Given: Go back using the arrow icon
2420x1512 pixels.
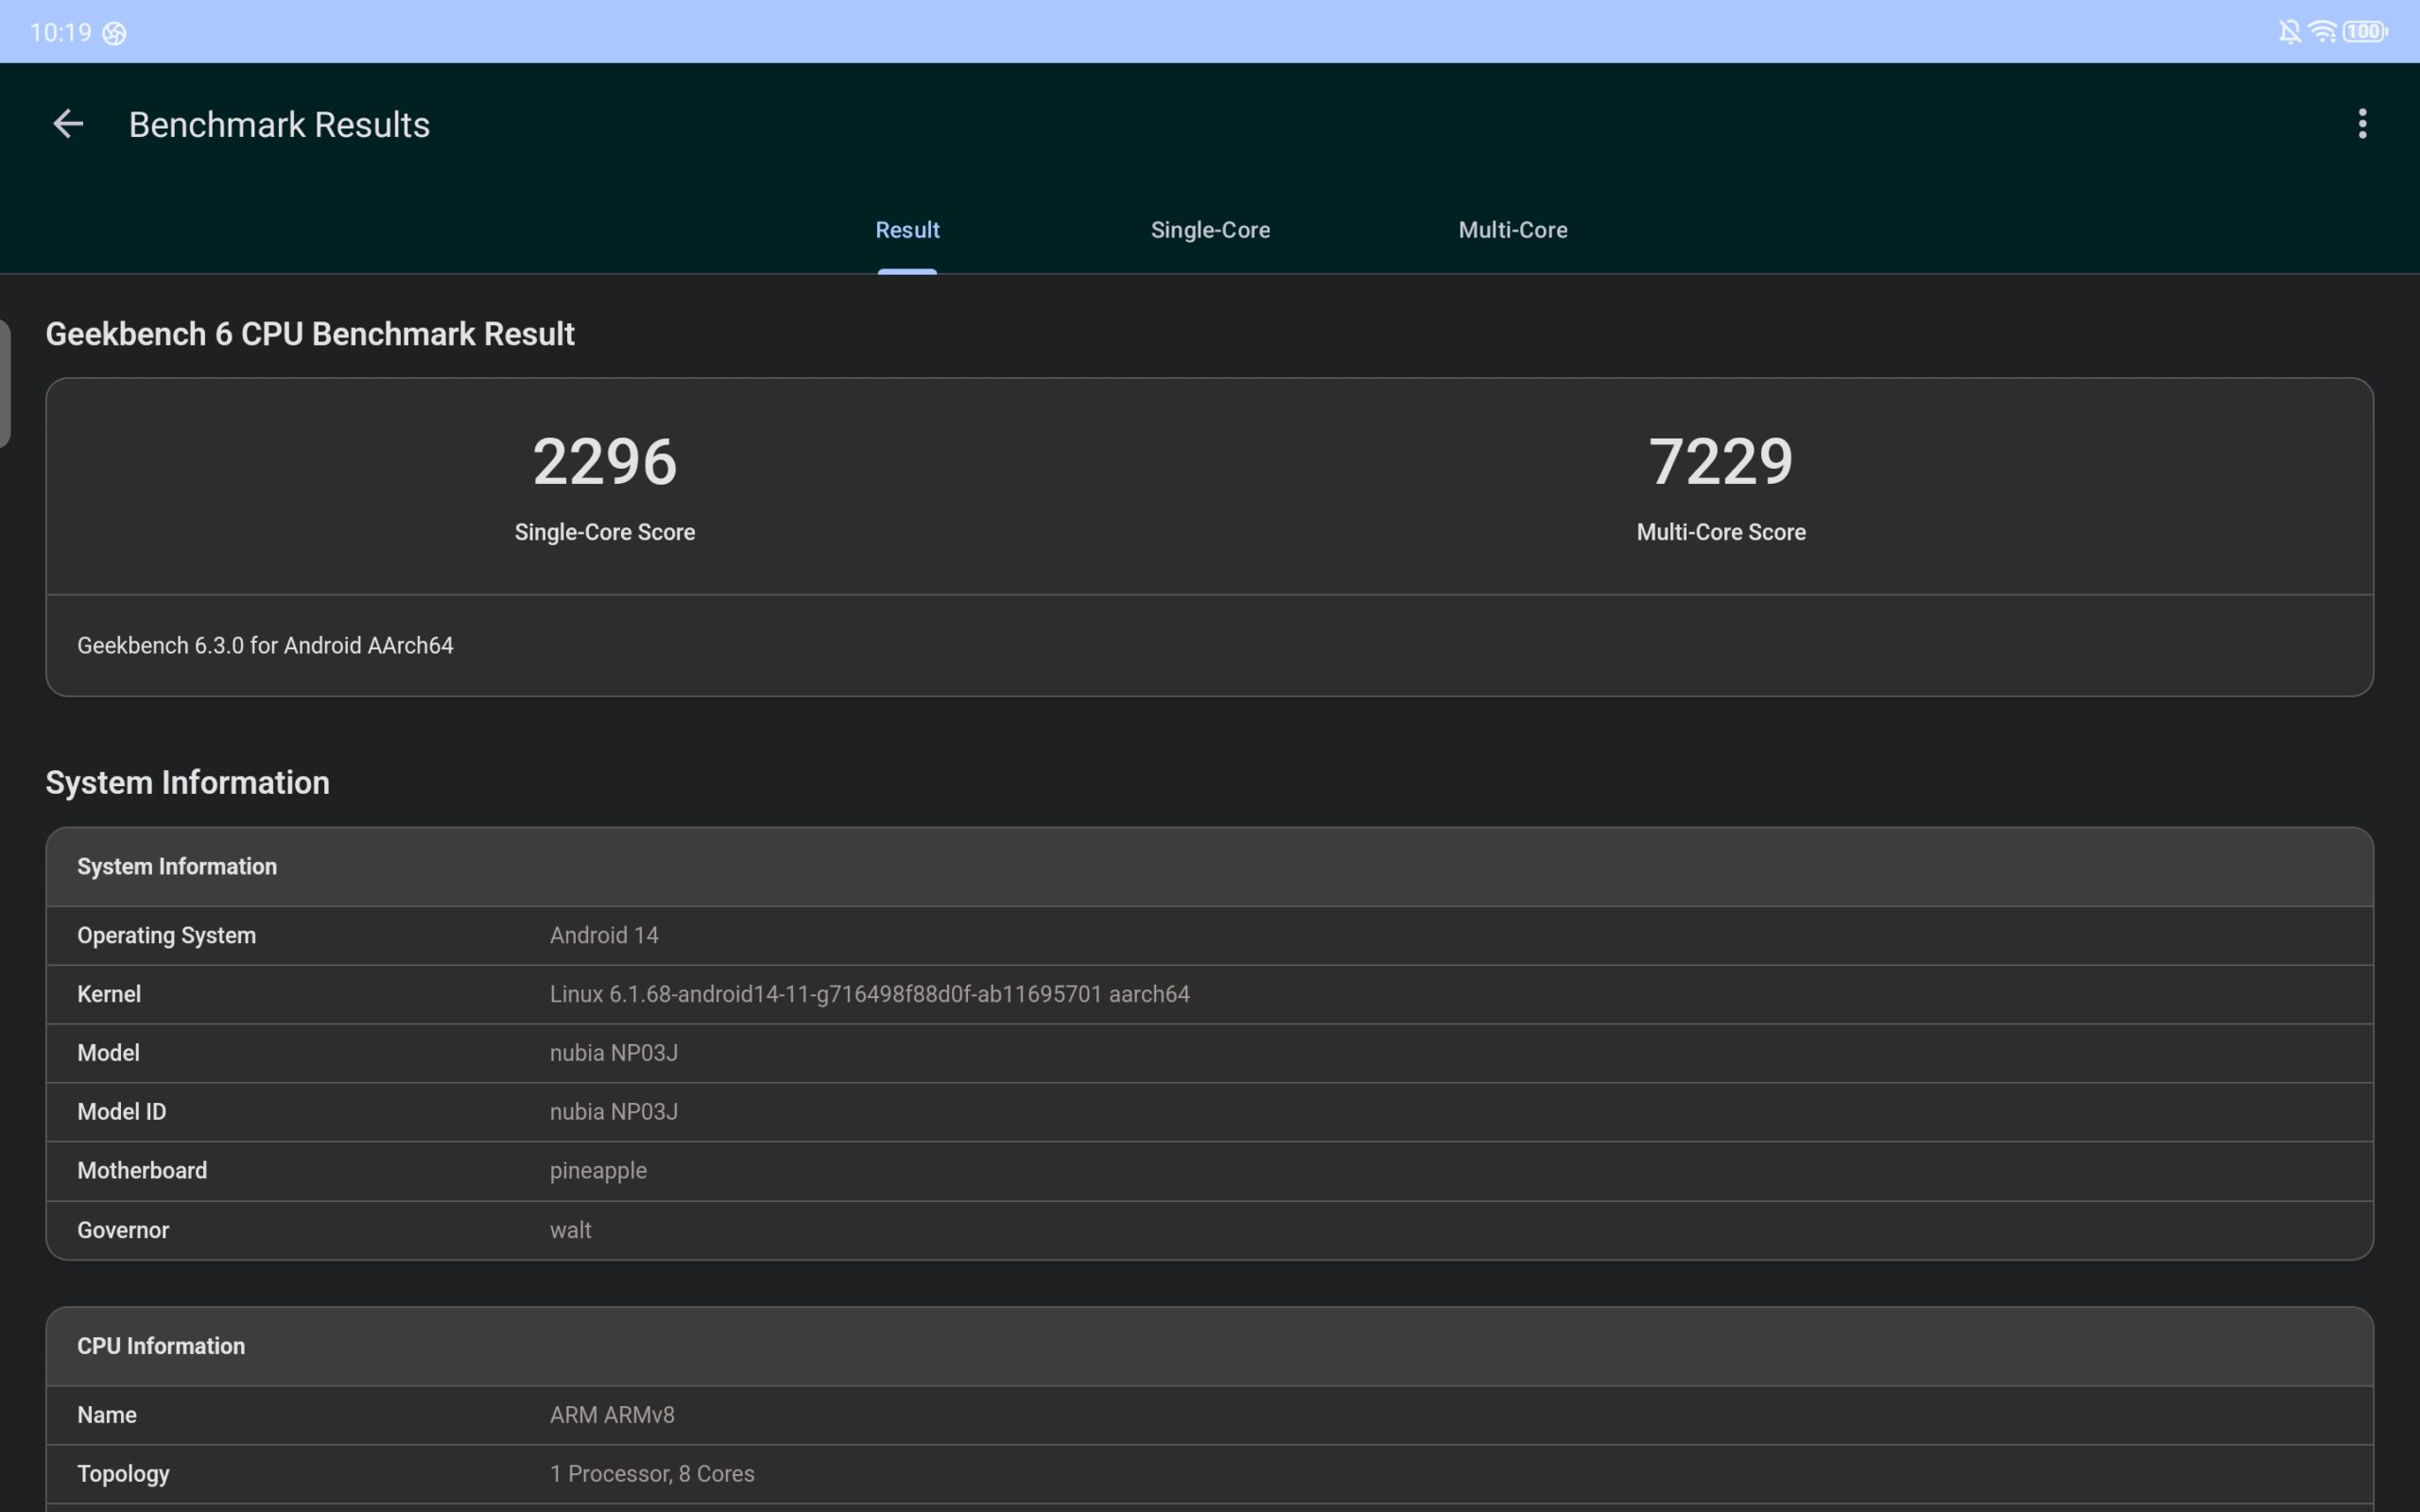Looking at the screenshot, I should [x=68, y=124].
